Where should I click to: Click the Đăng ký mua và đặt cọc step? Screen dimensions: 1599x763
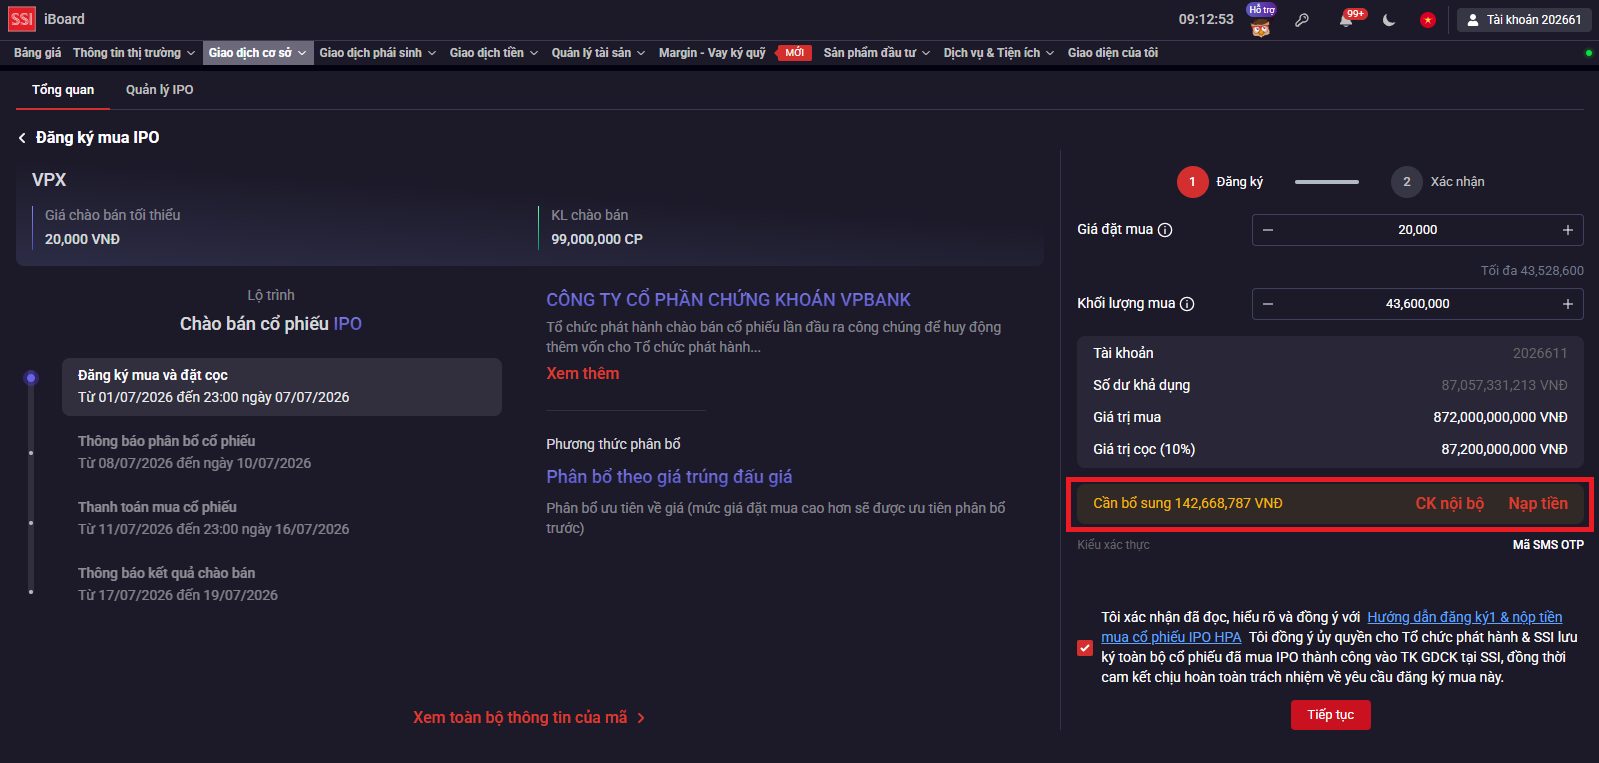pyautogui.click(x=282, y=386)
